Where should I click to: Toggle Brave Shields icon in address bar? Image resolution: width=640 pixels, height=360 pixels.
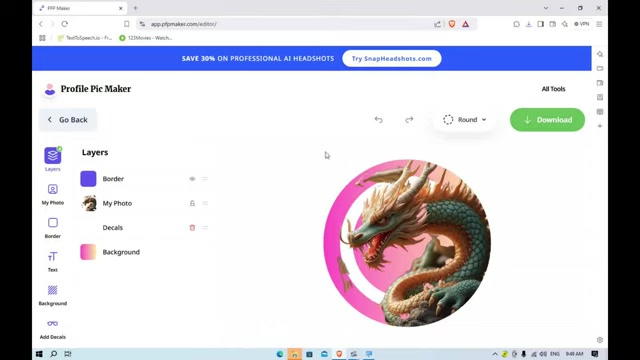coord(452,24)
